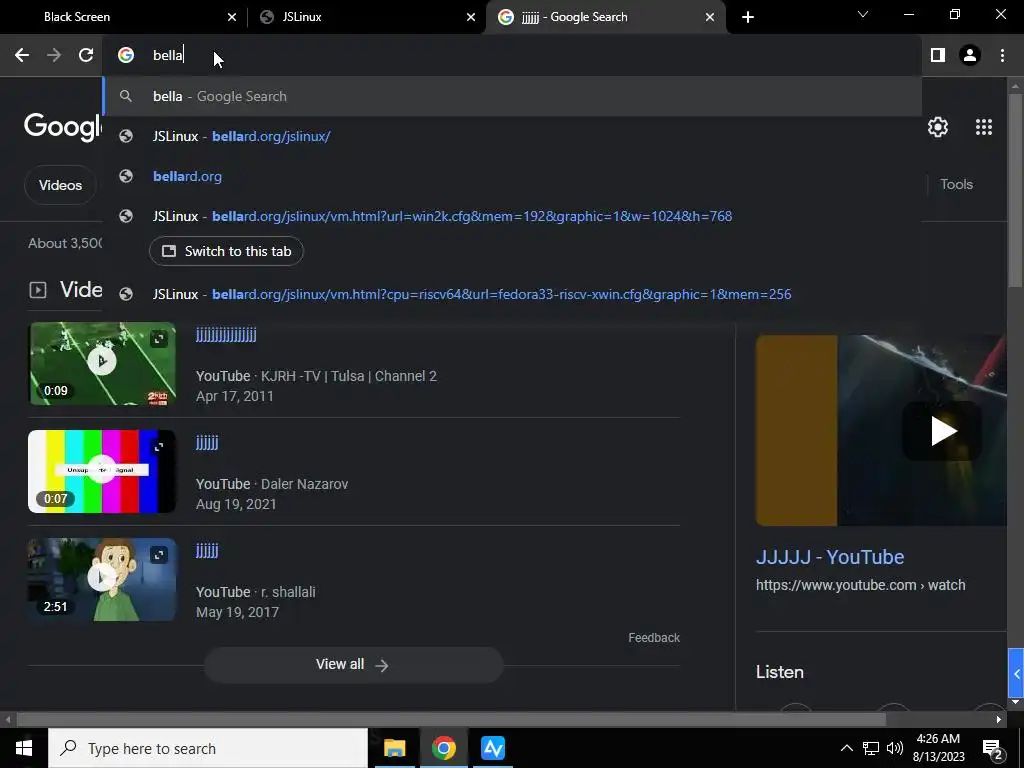Open the notification center icon
This screenshot has height=768, width=1024.
click(x=993, y=748)
